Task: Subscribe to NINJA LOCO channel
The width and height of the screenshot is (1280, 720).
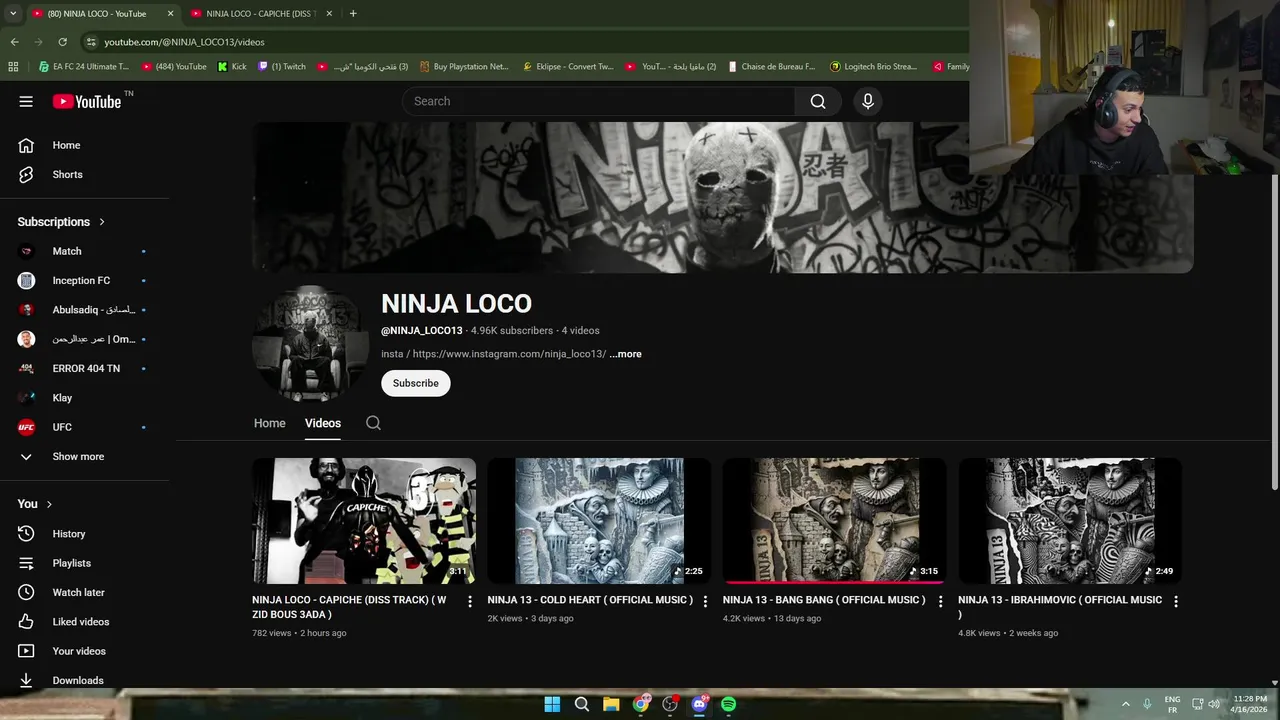Action: pos(416,383)
